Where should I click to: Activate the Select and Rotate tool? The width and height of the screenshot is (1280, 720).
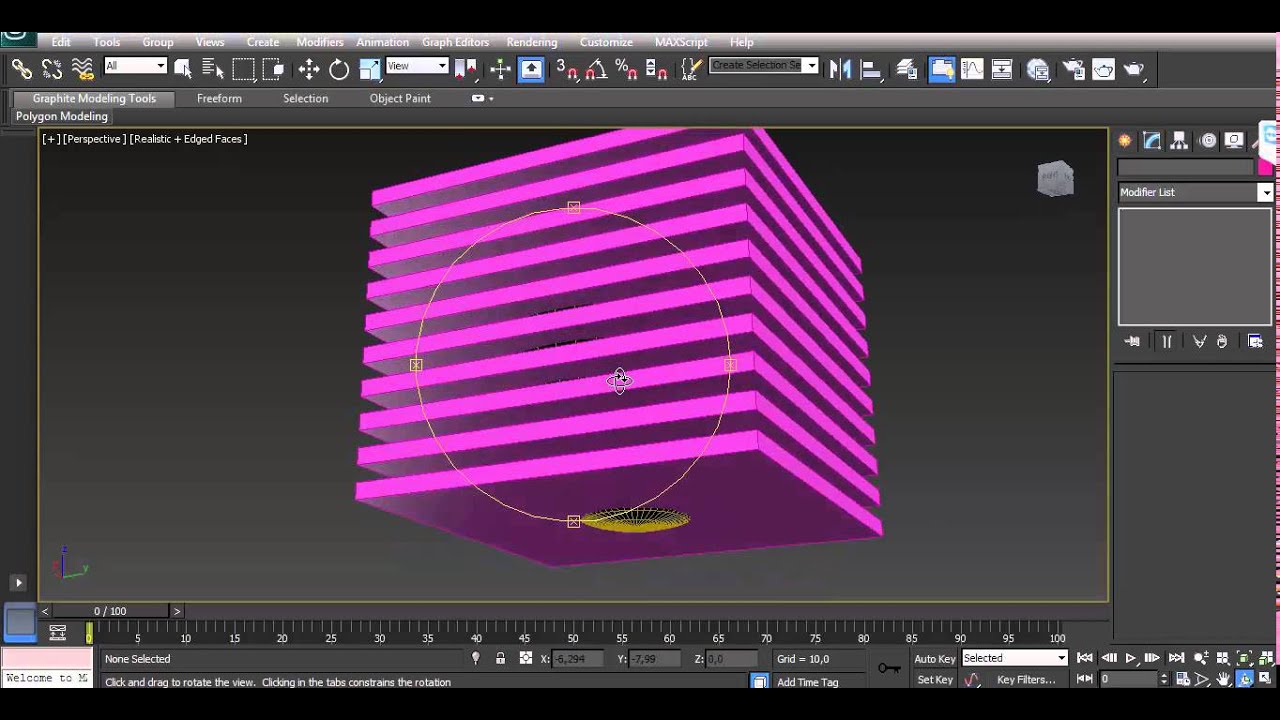(339, 69)
